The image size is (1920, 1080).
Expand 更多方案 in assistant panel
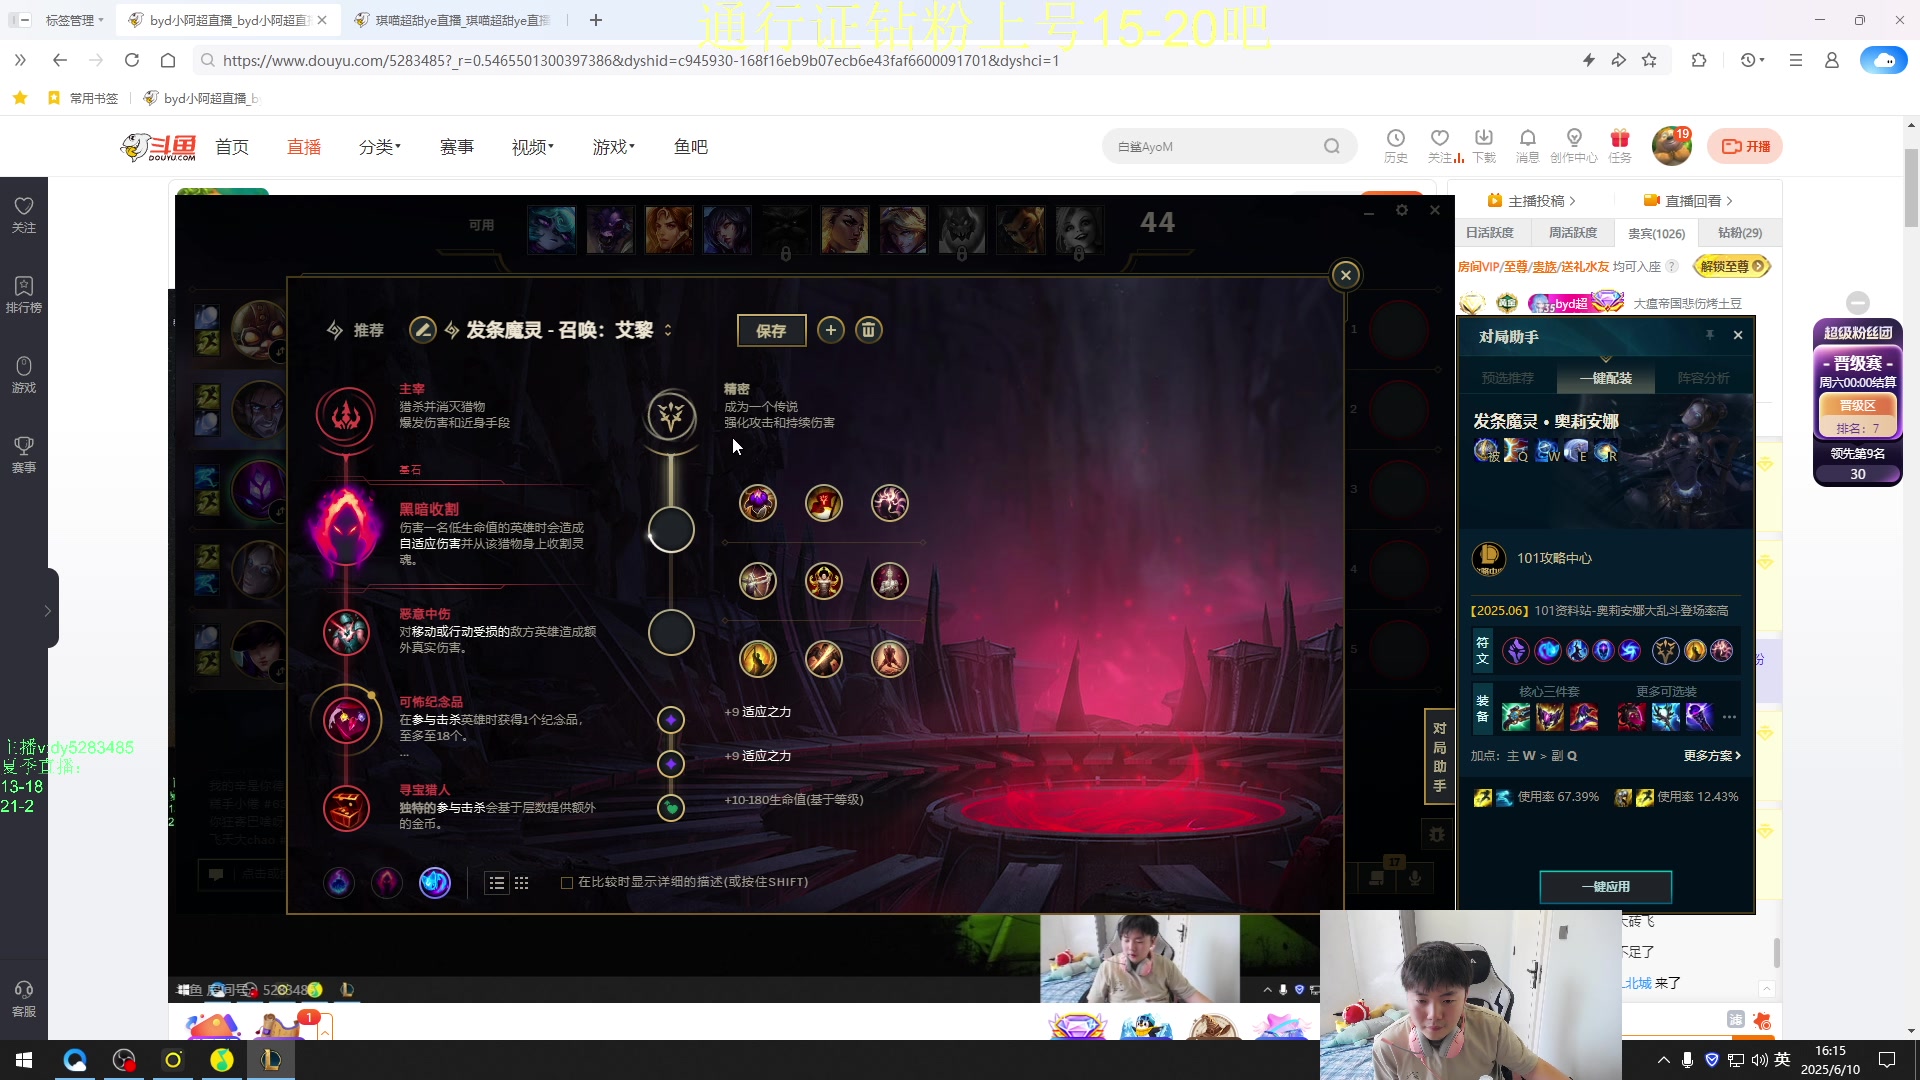point(1712,756)
